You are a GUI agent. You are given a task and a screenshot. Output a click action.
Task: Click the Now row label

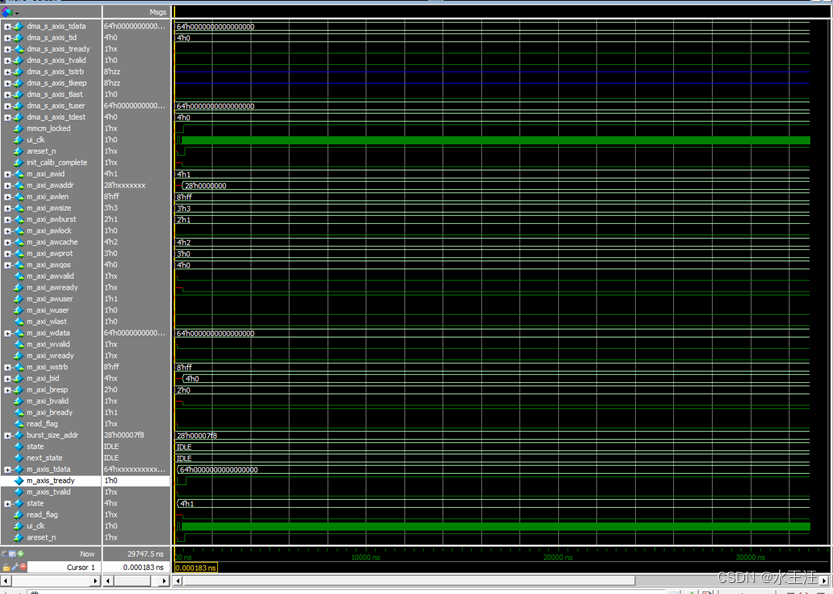tap(87, 553)
